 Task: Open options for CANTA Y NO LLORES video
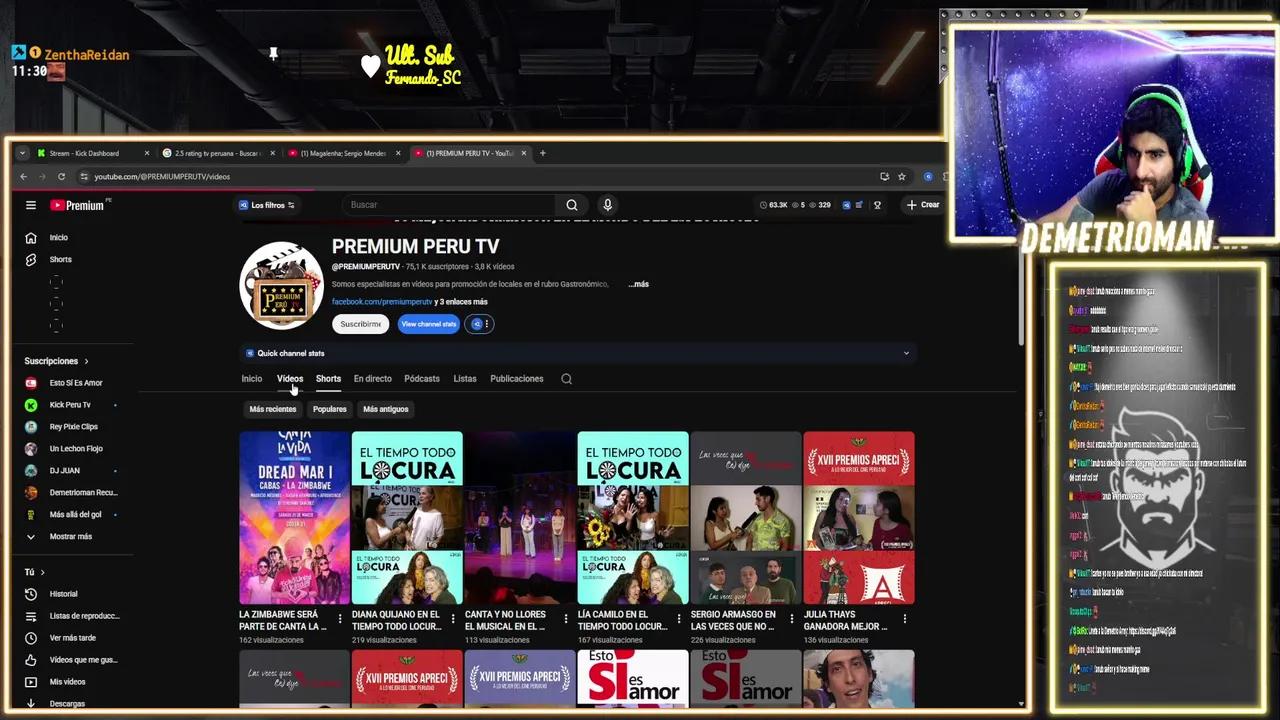tap(566, 619)
